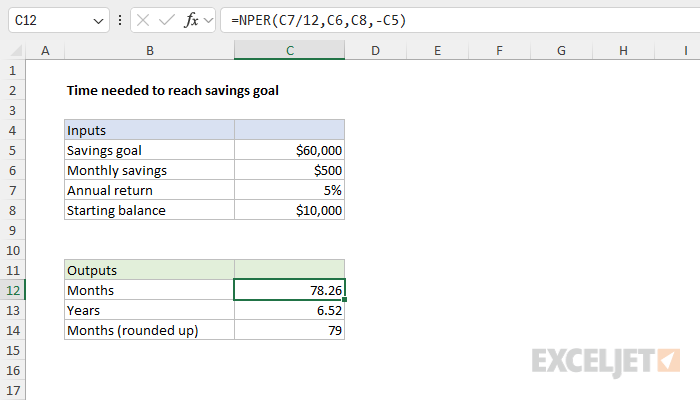Click the Name Box showing C12
700x400 pixels.
(58, 20)
